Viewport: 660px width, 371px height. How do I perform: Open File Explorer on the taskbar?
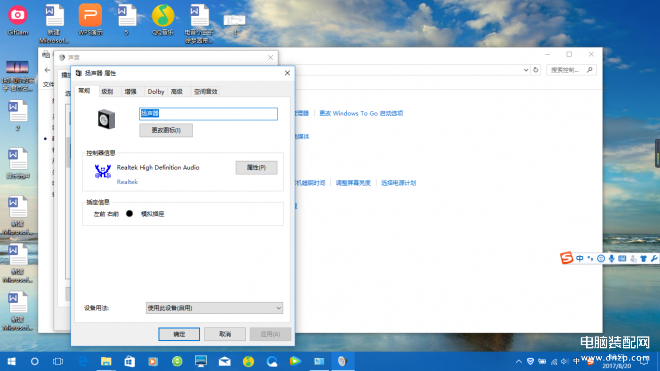tap(106, 361)
